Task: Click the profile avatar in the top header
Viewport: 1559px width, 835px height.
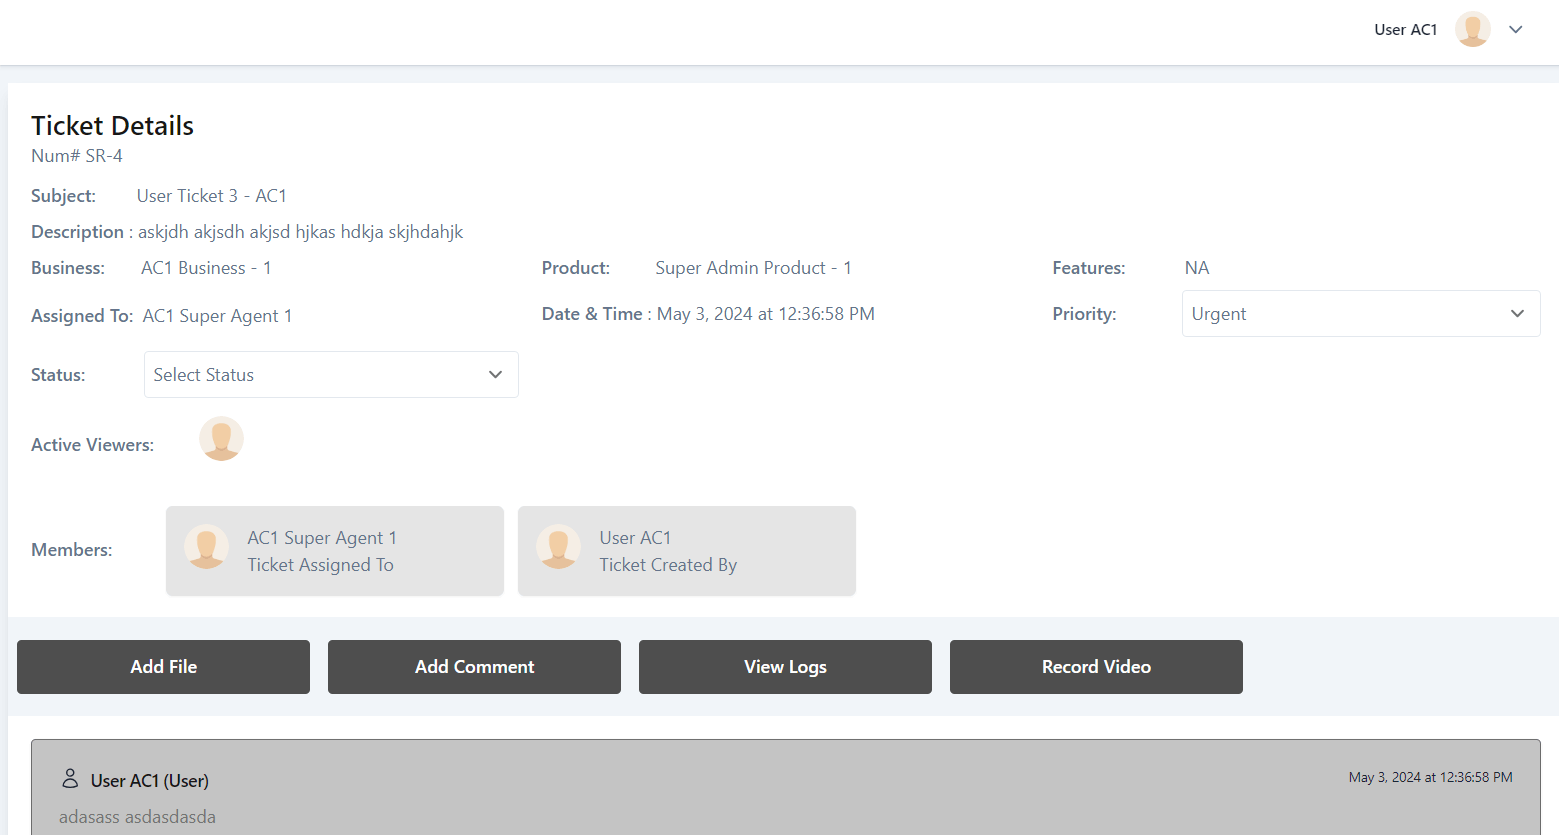Action: tap(1472, 30)
